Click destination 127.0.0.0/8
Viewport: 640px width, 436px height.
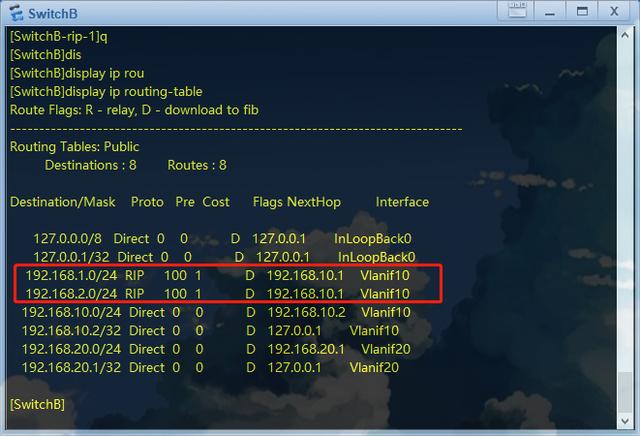pos(67,239)
